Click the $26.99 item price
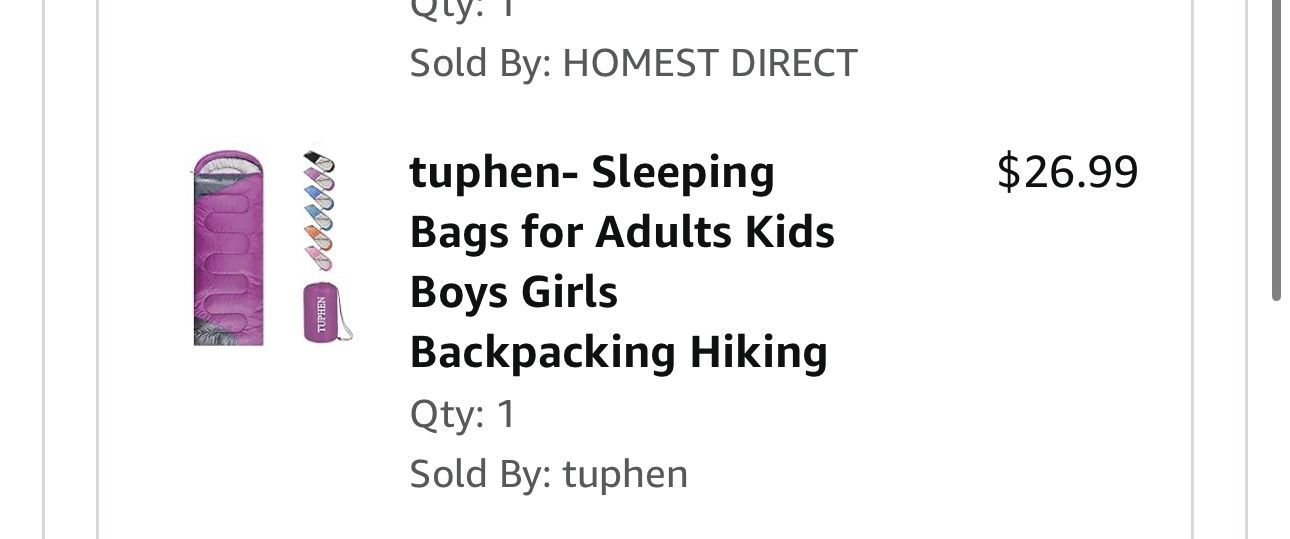 [x=1067, y=172]
